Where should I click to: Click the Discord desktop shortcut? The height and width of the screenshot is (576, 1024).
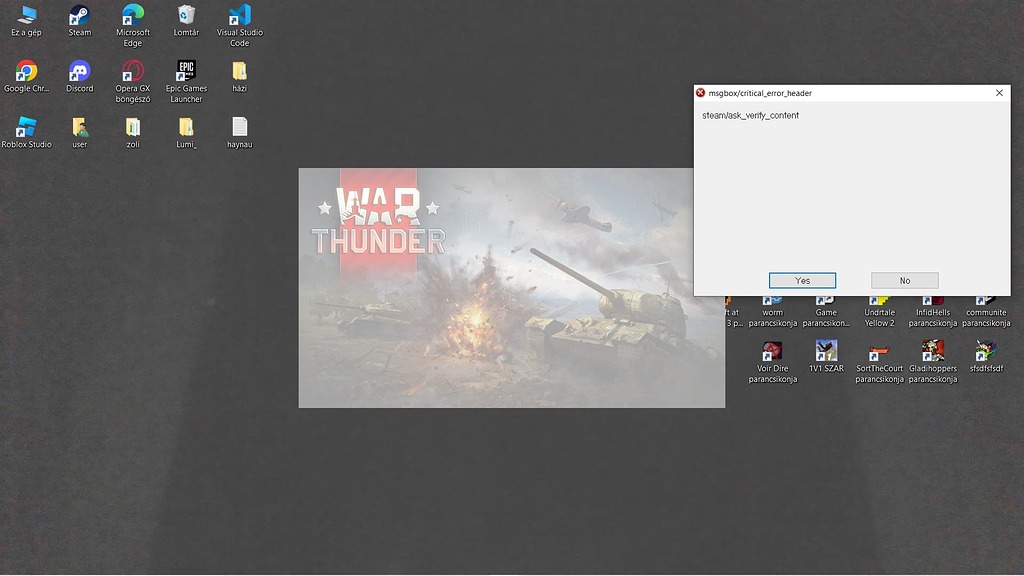[x=79, y=72]
